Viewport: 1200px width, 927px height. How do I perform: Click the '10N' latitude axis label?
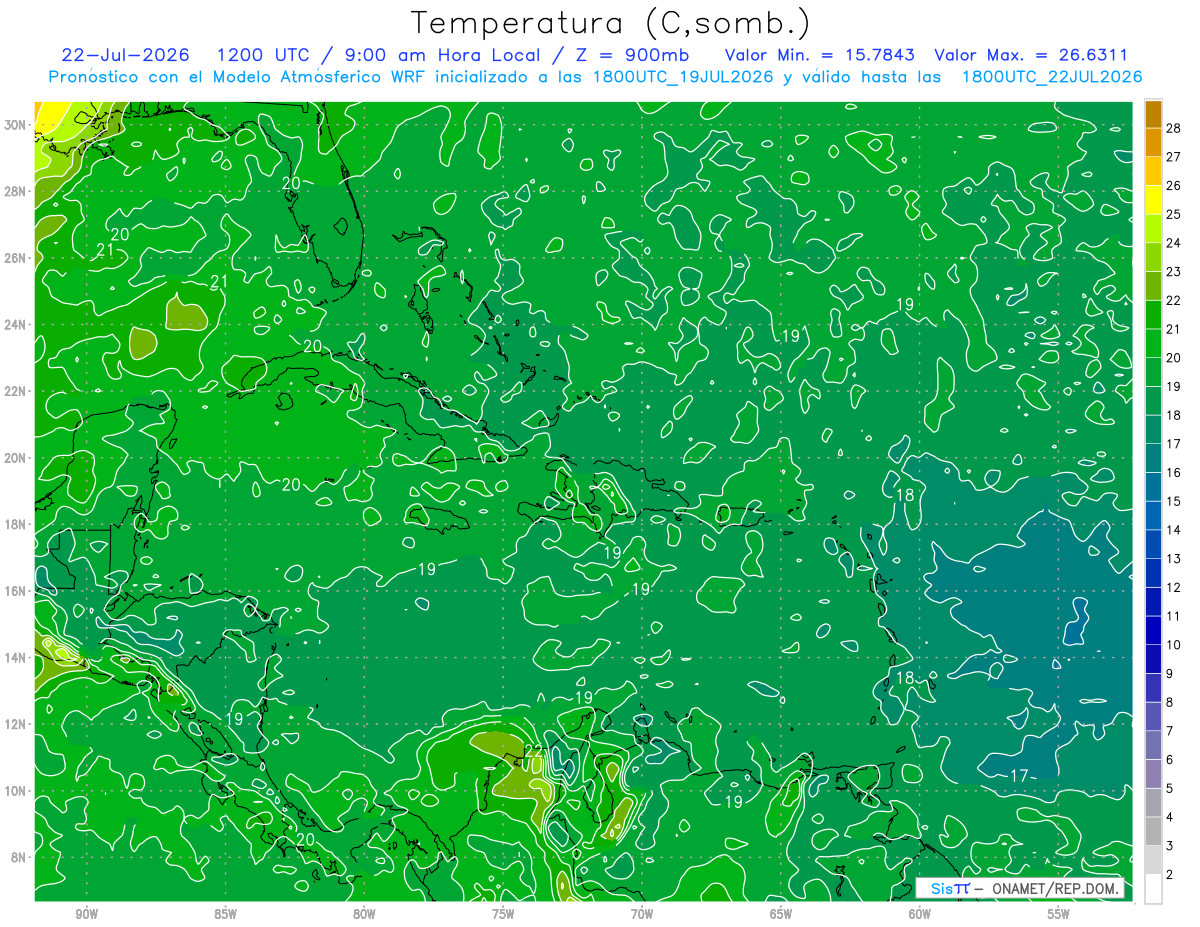[15, 790]
